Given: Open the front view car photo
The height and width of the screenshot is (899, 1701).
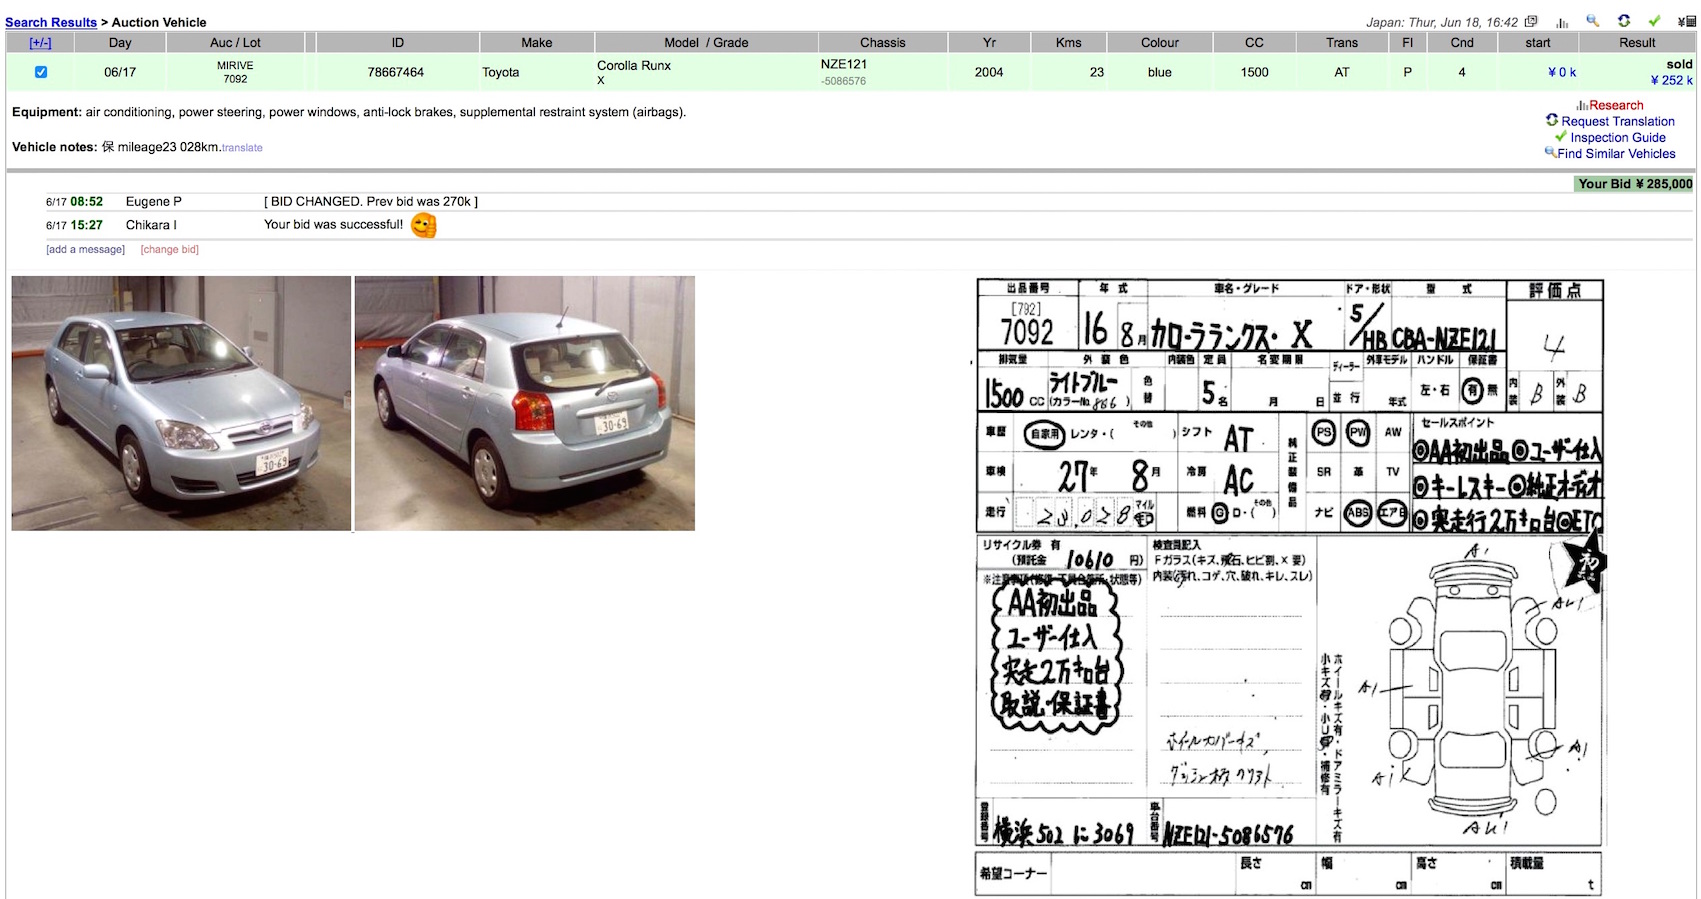Looking at the screenshot, I should [x=181, y=403].
